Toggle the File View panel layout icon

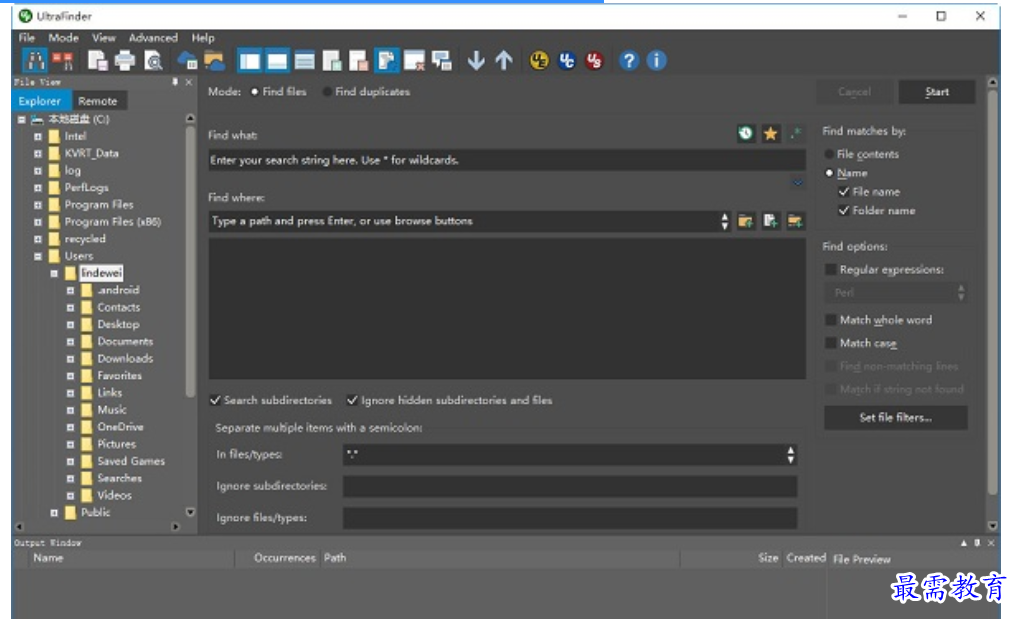[249, 61]
